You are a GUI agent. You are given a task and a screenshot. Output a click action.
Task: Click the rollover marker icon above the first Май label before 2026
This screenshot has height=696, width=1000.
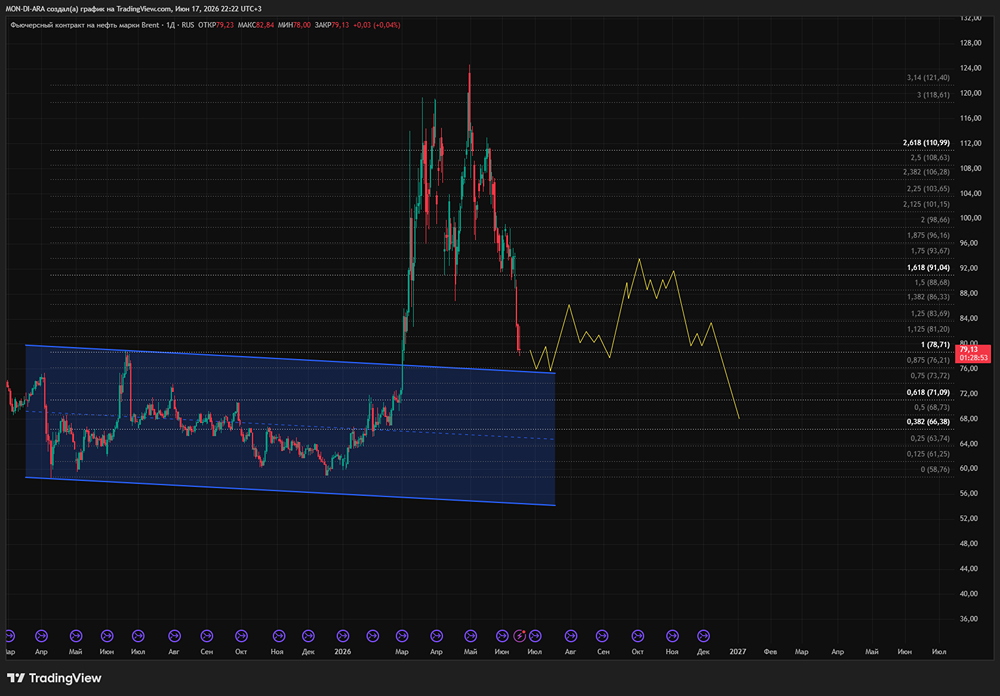76,635
